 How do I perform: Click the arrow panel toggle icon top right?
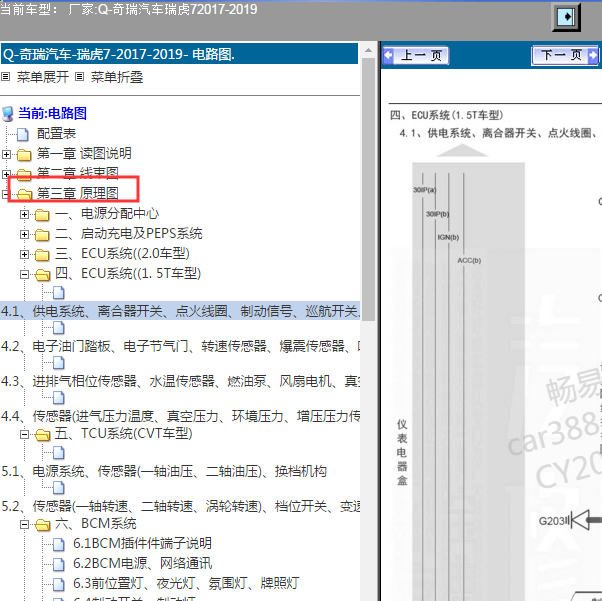566,17
